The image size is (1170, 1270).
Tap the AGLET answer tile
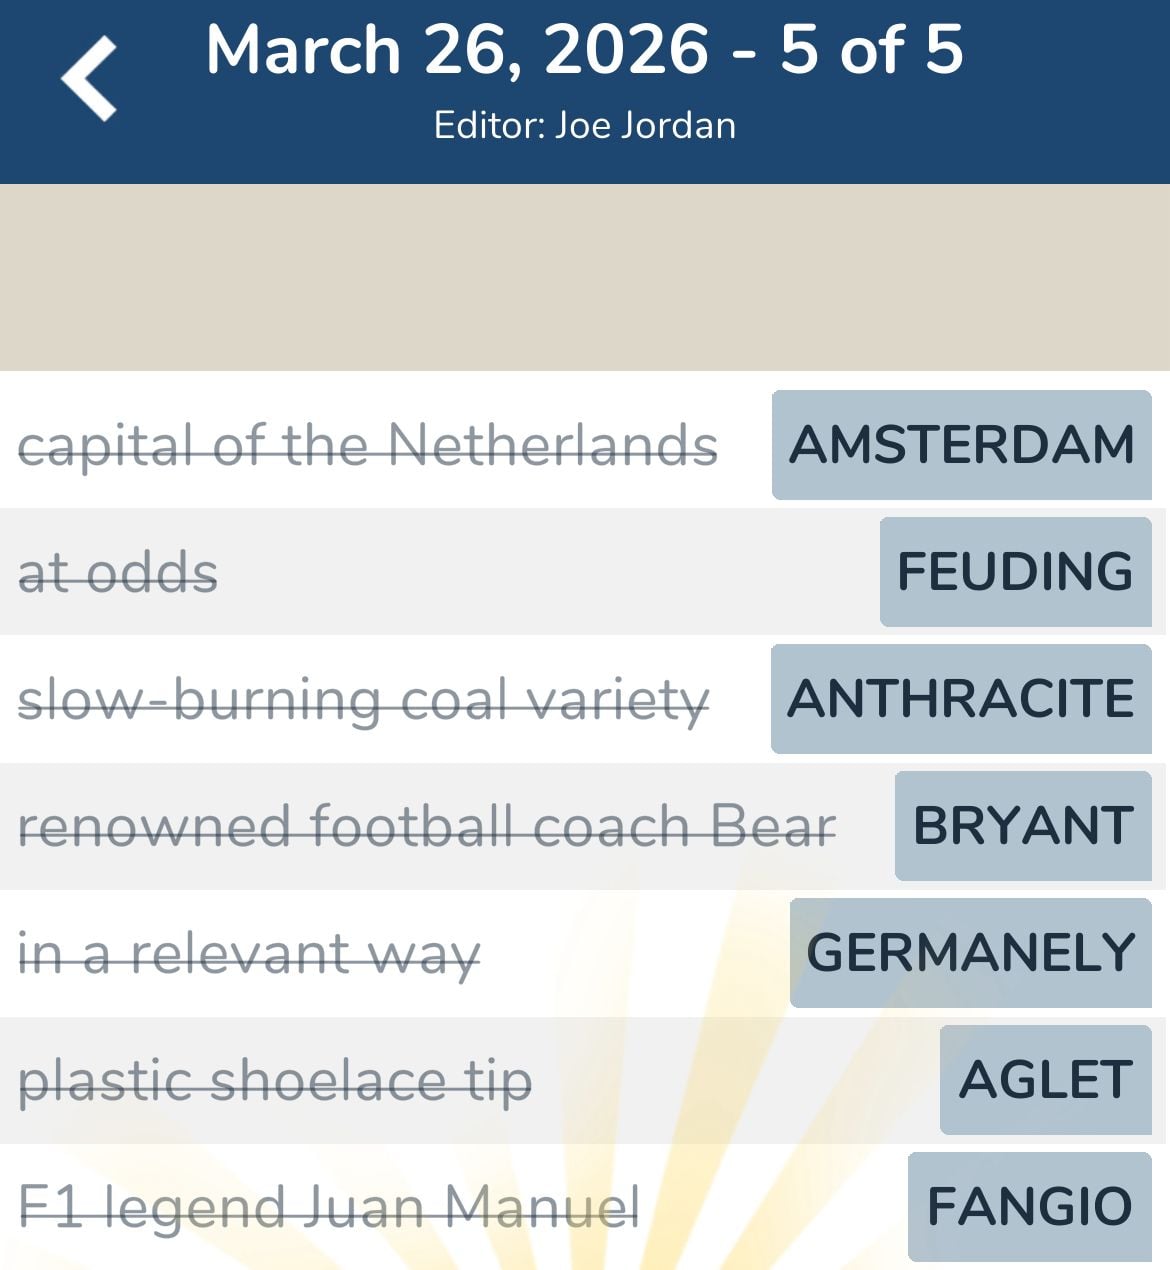(1045, 1080)
